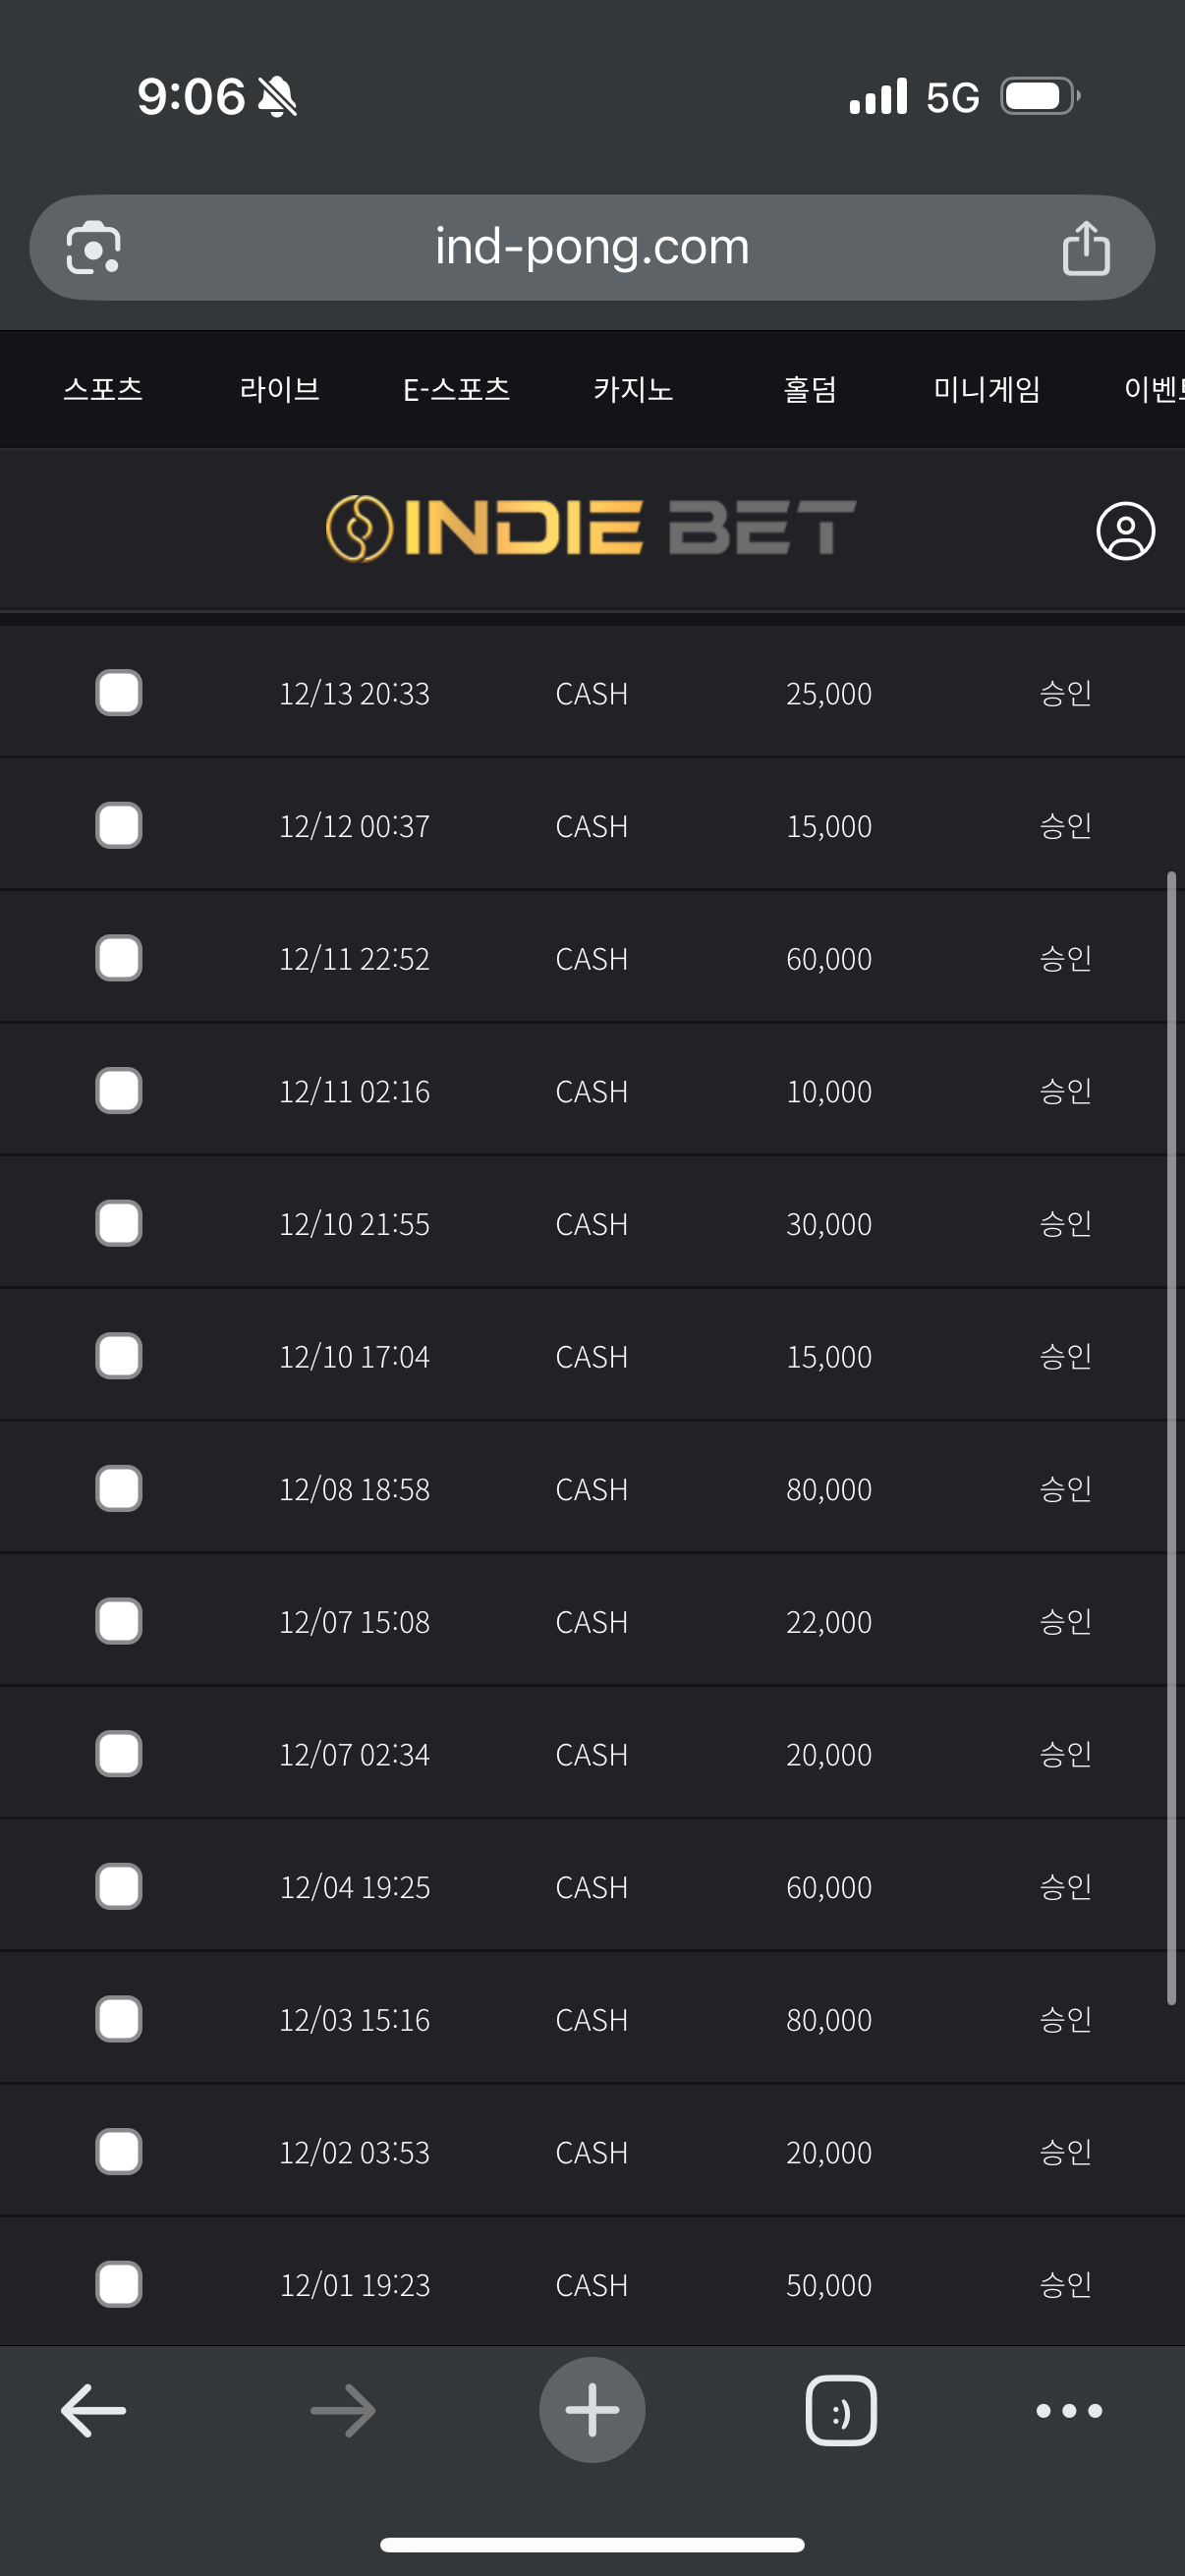Viewport: 1185px width, 2576px height.
Task: Check the box for 12/13 20:33 entry
Action: pyautogui.click(x=119, y=693)
